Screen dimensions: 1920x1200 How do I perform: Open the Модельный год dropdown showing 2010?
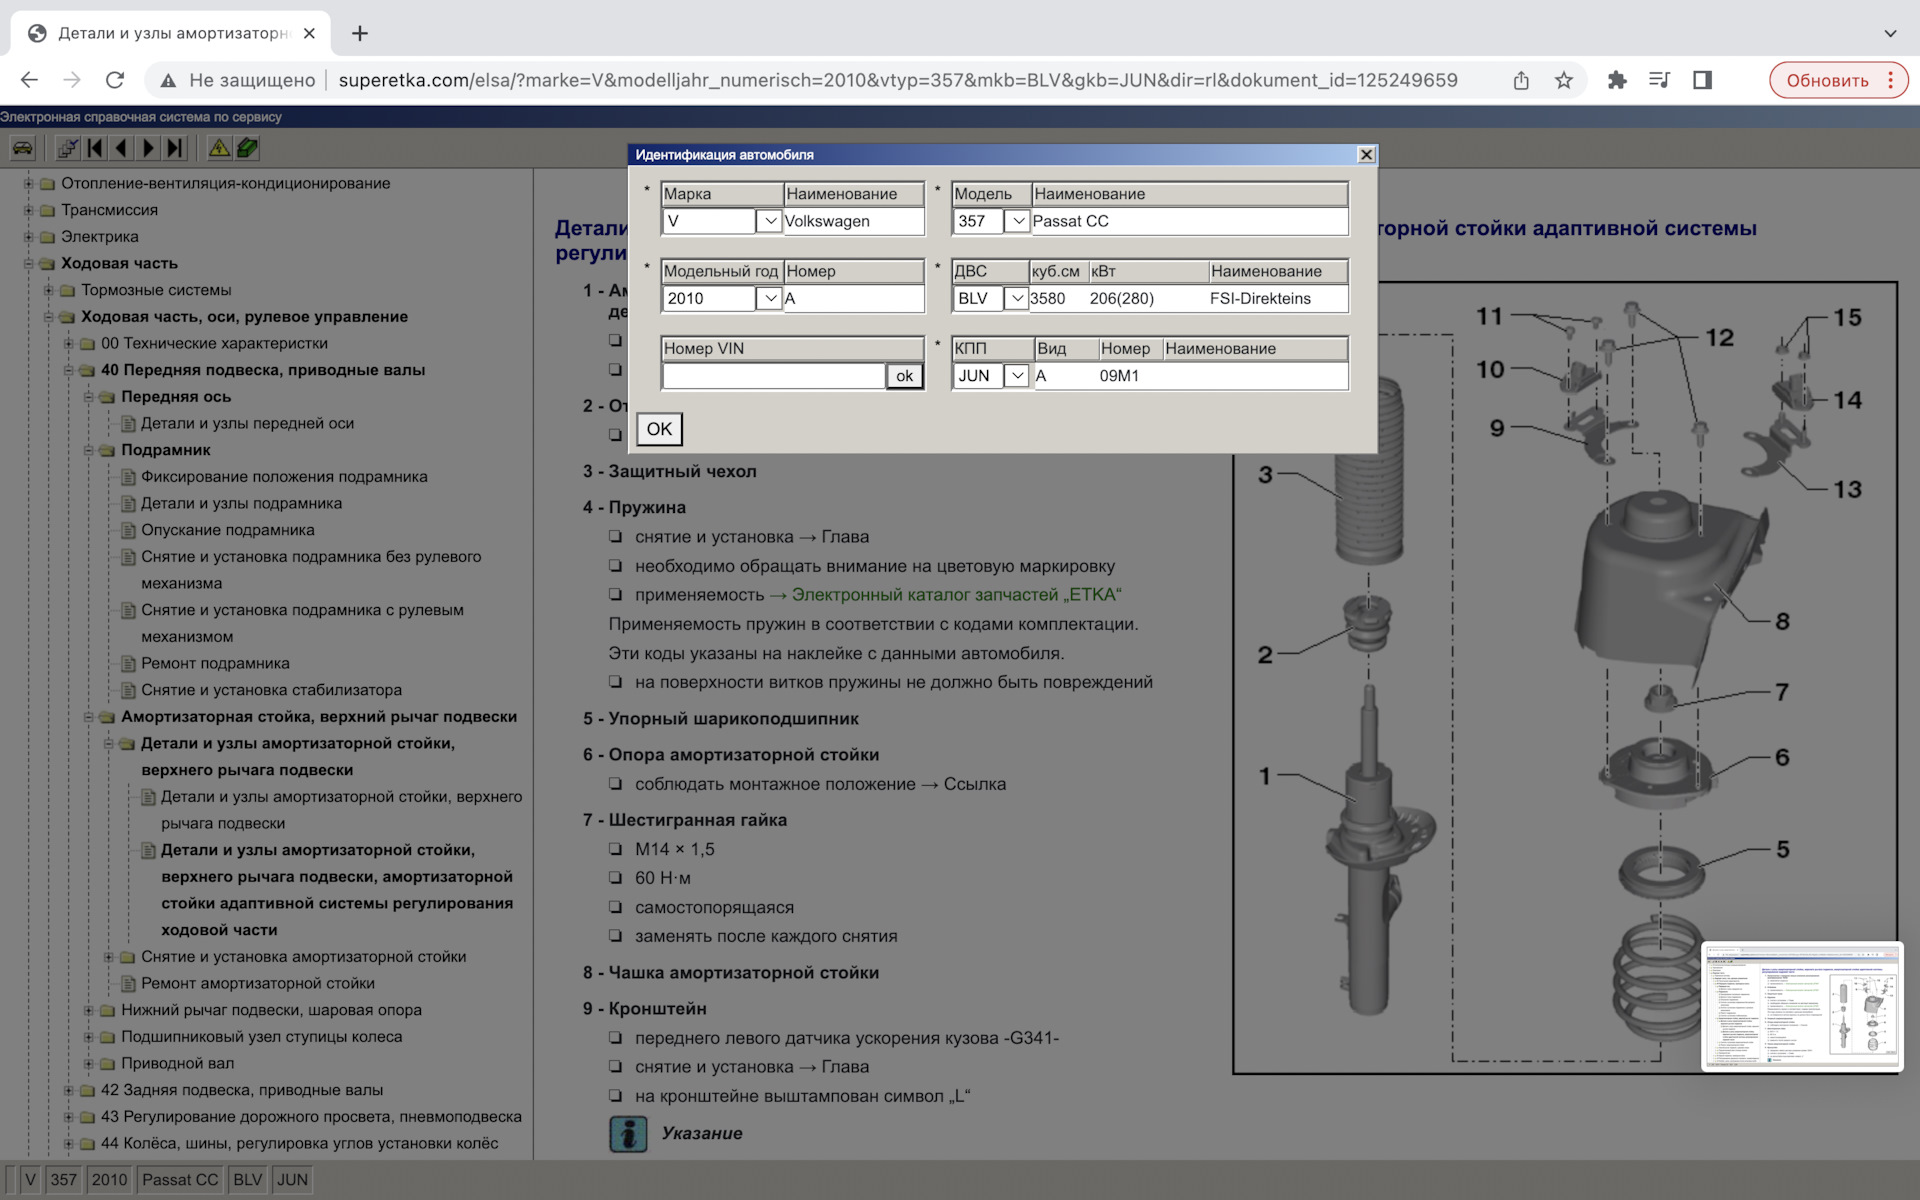(x=768, y=298)
